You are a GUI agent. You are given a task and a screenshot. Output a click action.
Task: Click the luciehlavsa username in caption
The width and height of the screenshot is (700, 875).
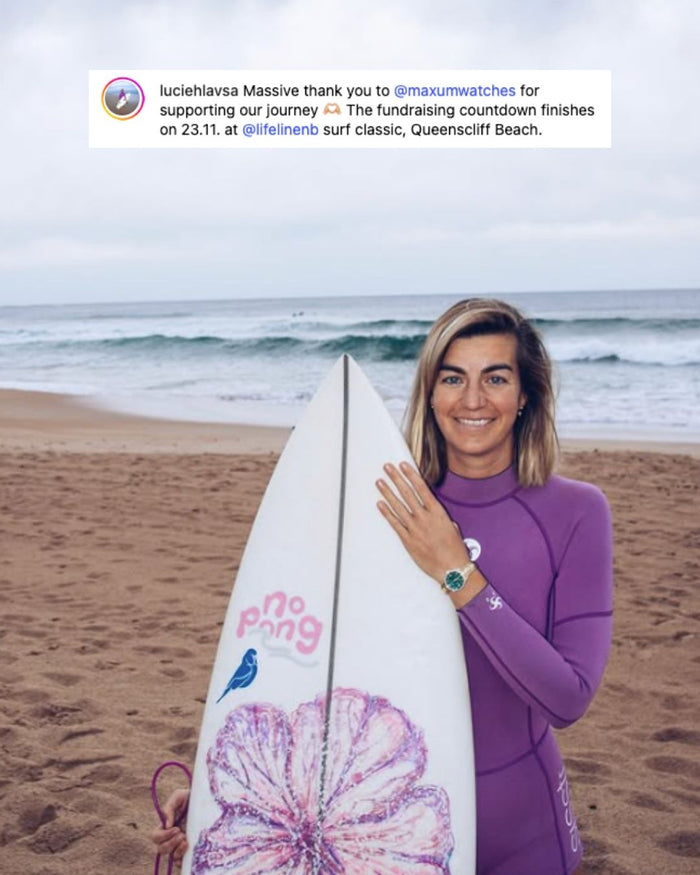click(199, 90)
